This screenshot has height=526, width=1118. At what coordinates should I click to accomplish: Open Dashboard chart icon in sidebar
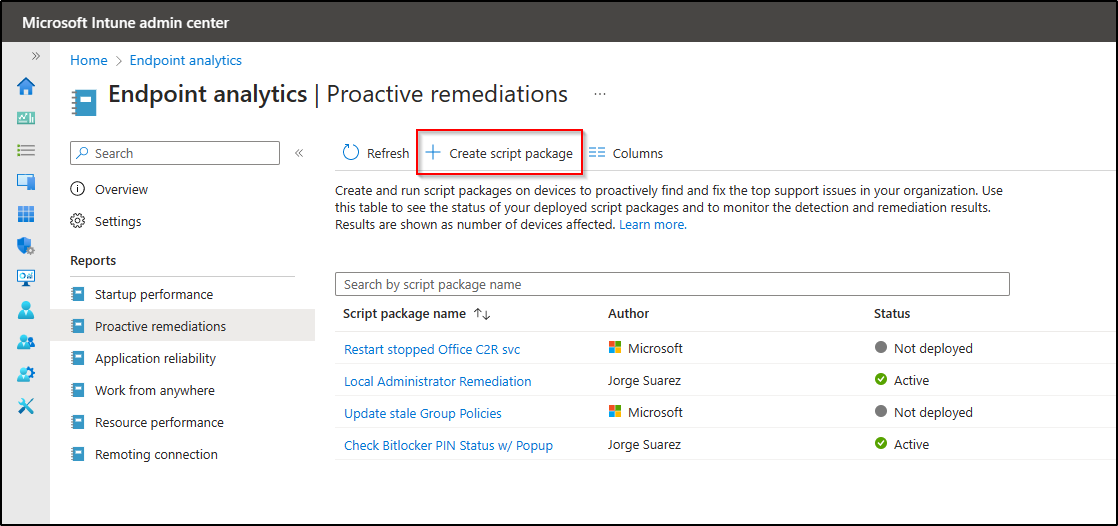(x=26, y=118)
